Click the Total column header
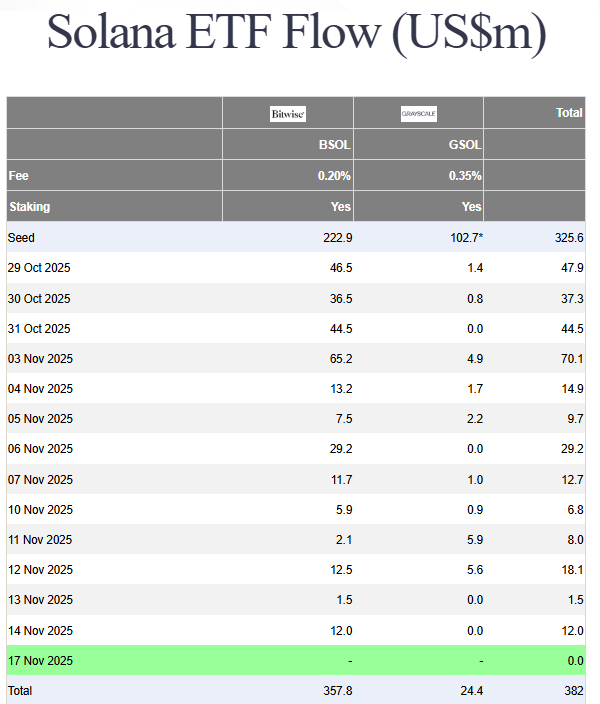This screenshot has height=704, width=600. click(x=569, y=113)
